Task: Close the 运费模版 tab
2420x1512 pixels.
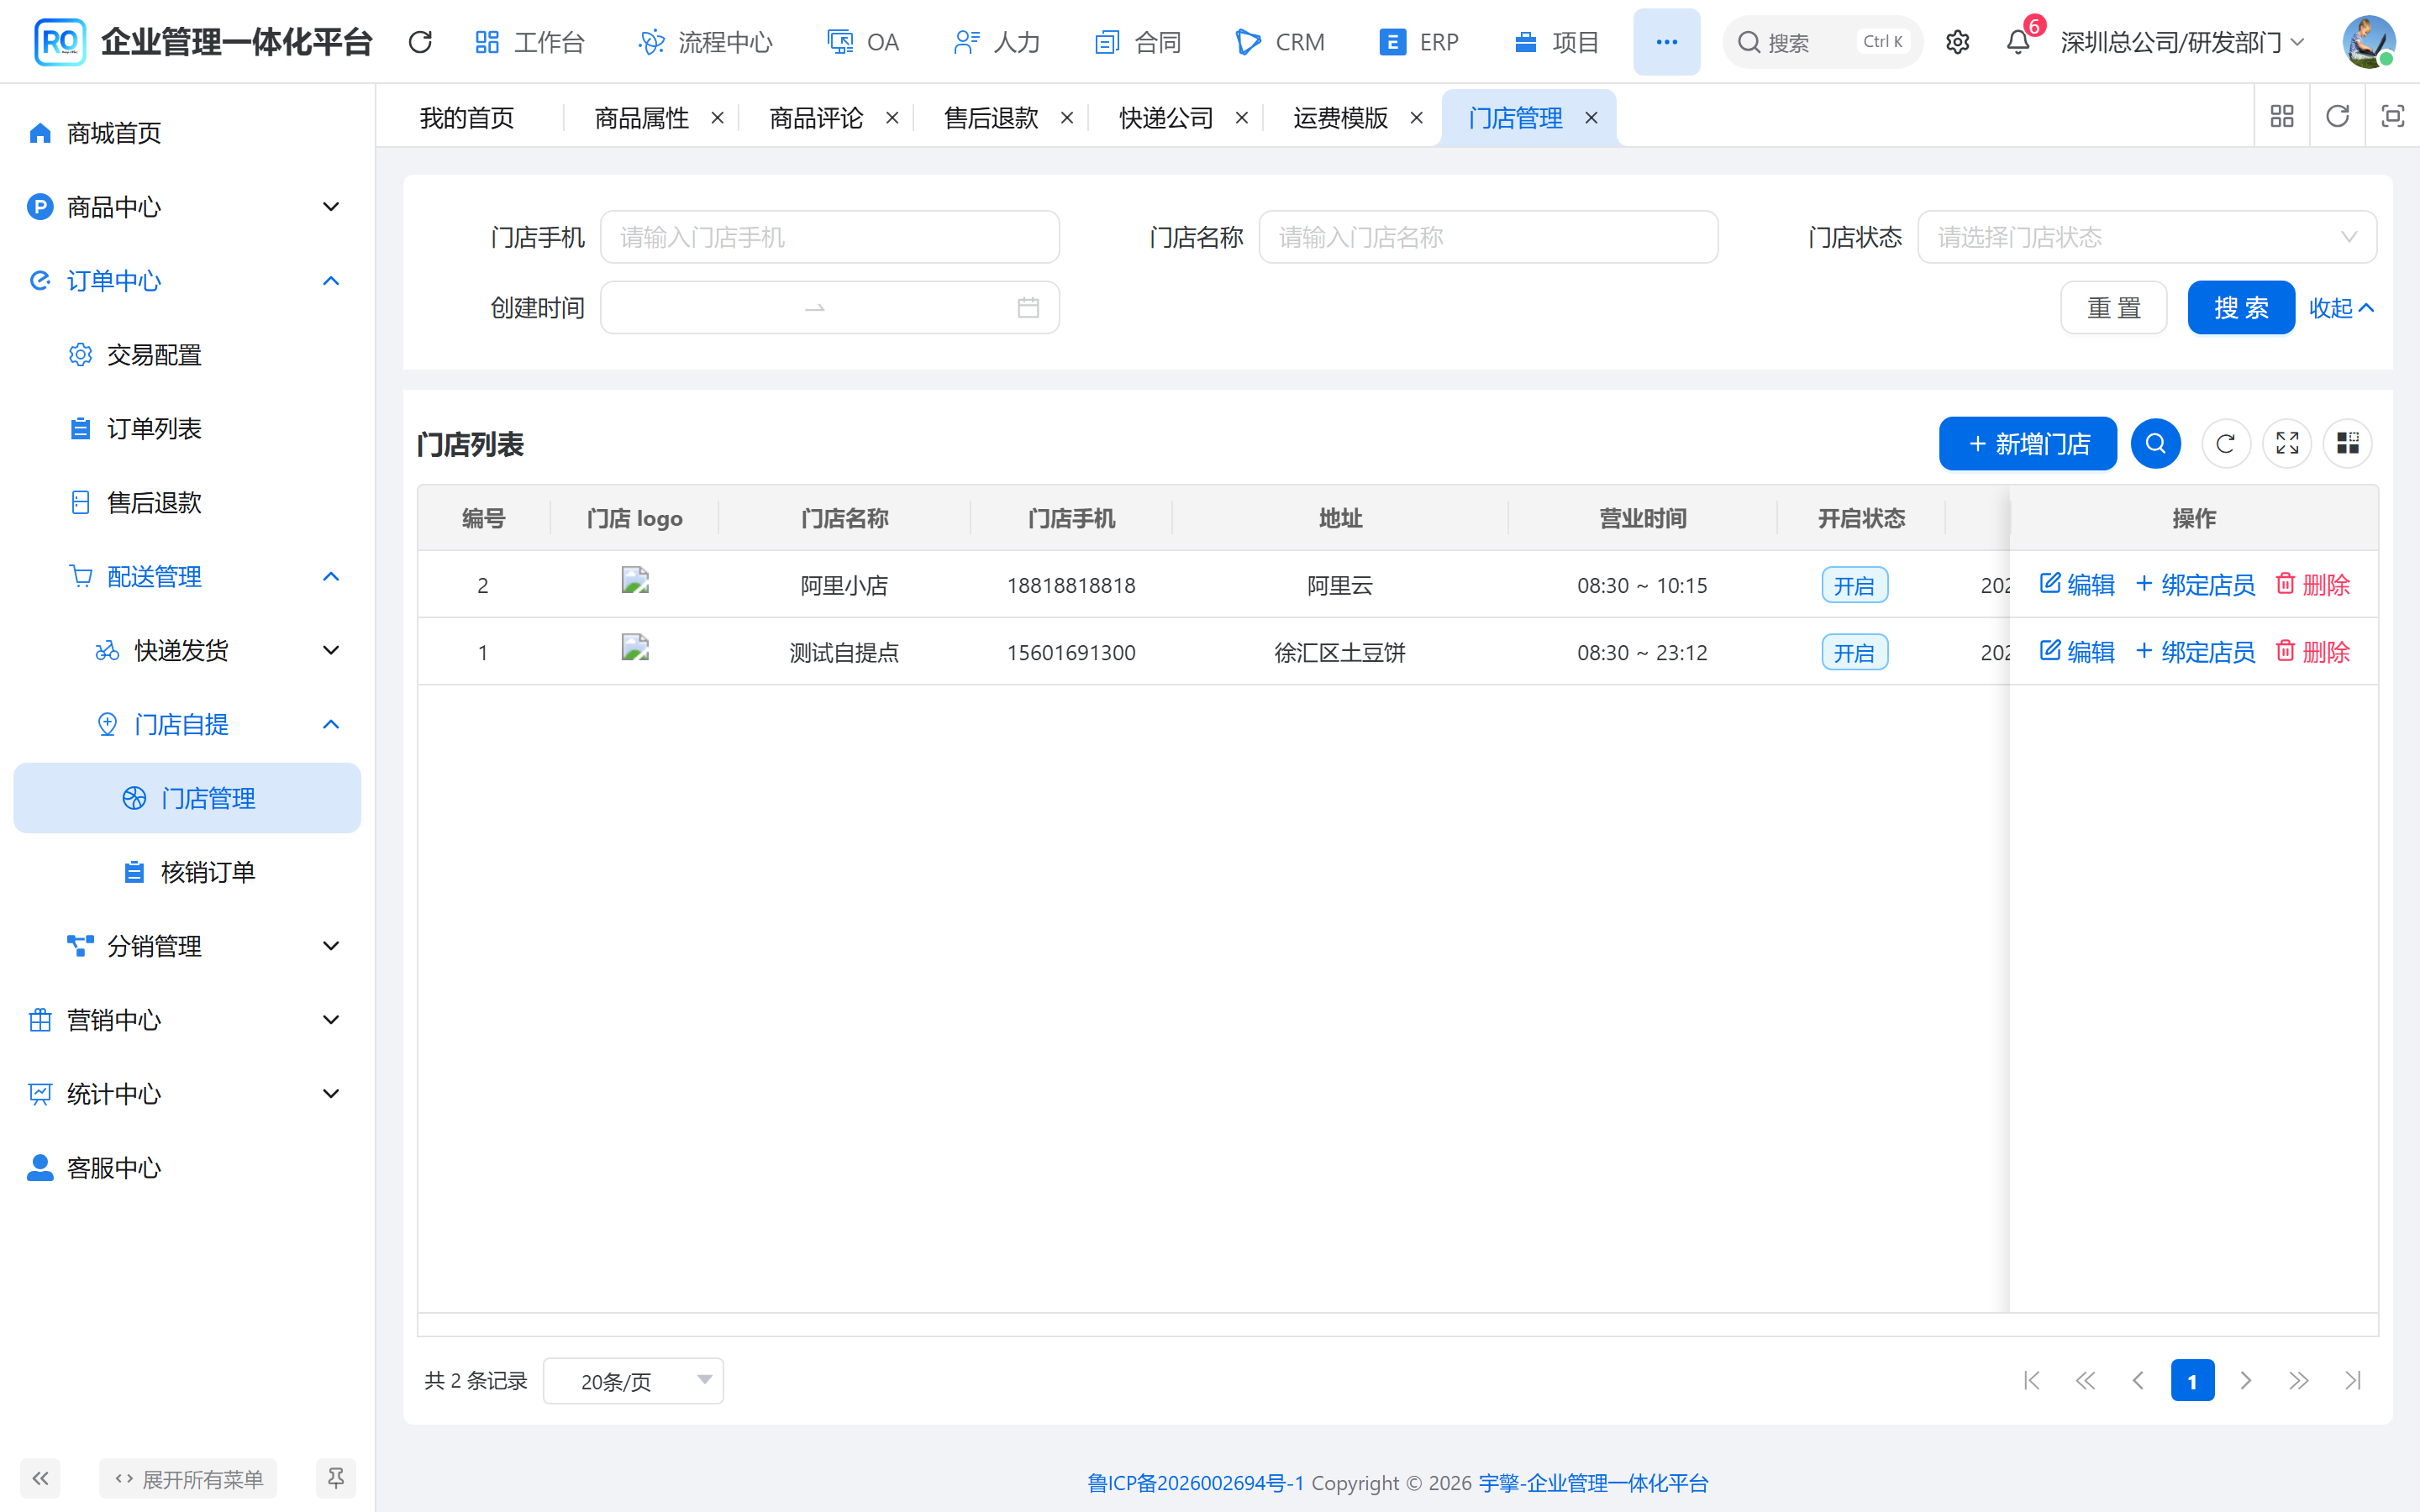Action: click(x=1416, y=118)
